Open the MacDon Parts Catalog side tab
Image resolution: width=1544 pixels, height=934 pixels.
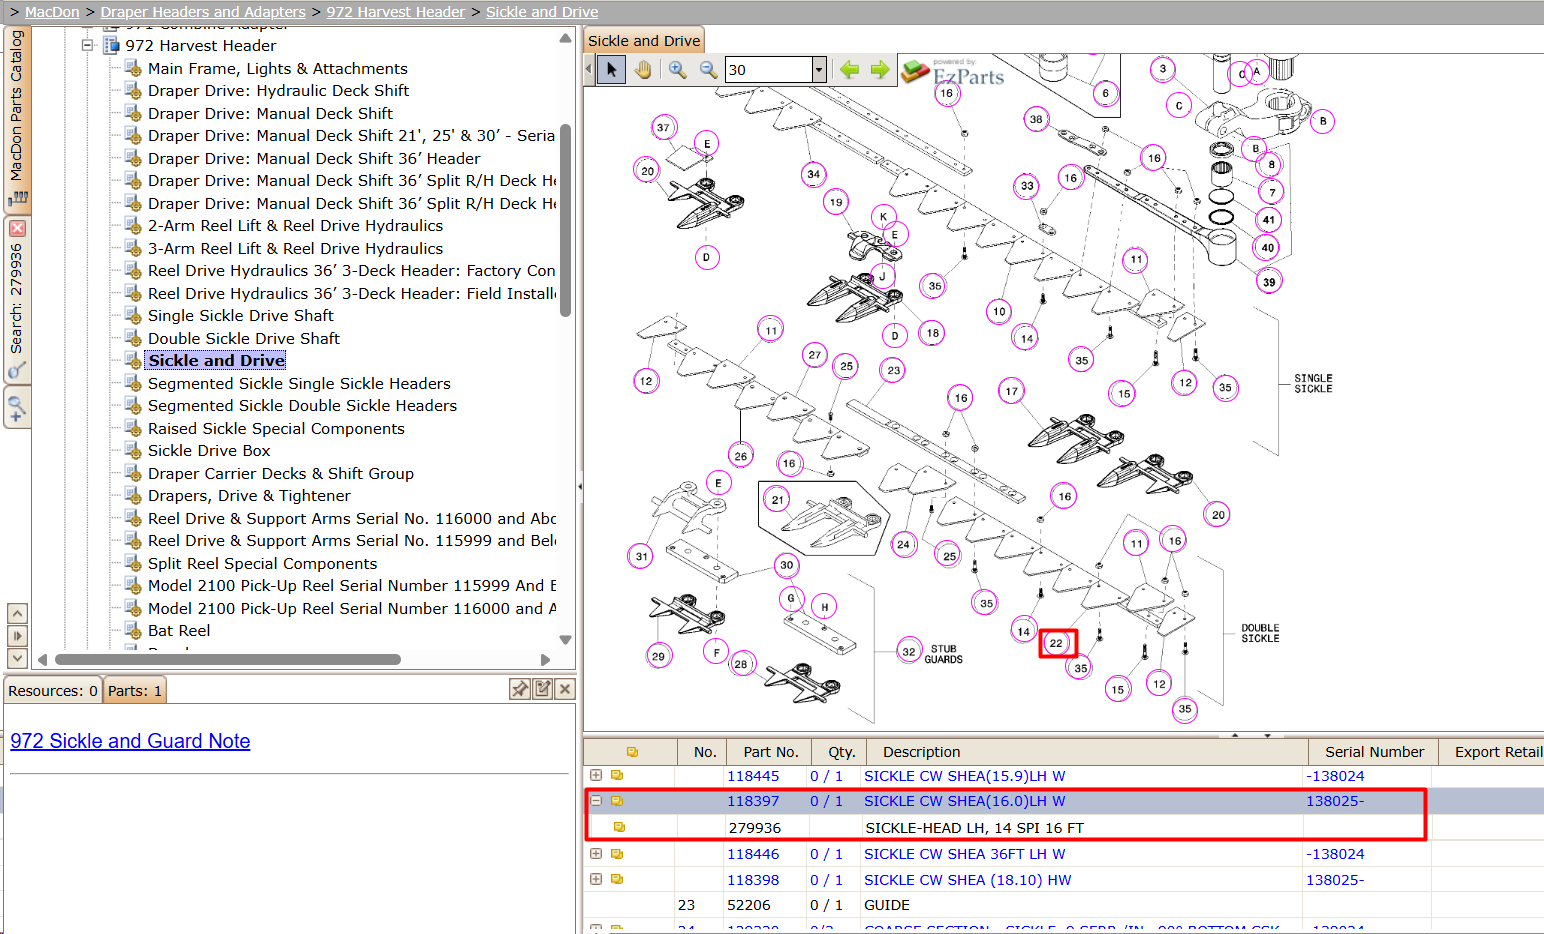pyautogui.click(x=17, y=118)
